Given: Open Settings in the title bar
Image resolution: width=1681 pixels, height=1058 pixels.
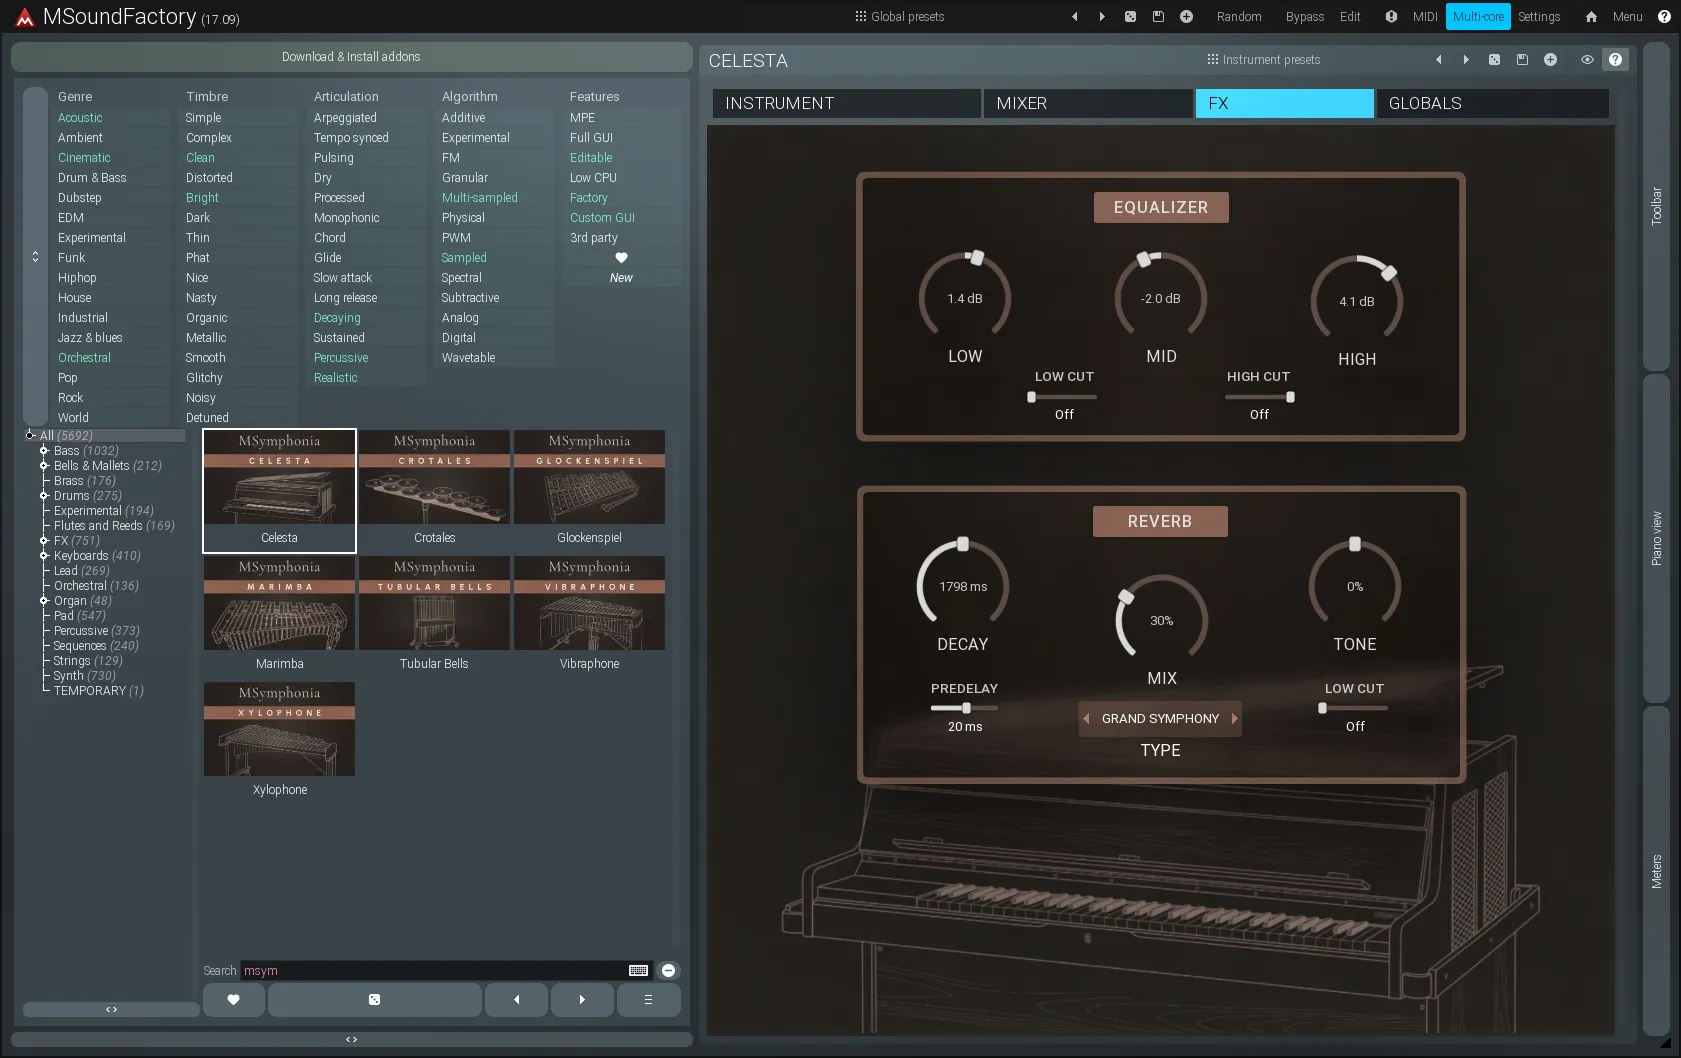Looking at the screenshot, I should (x=1539, y=17).
